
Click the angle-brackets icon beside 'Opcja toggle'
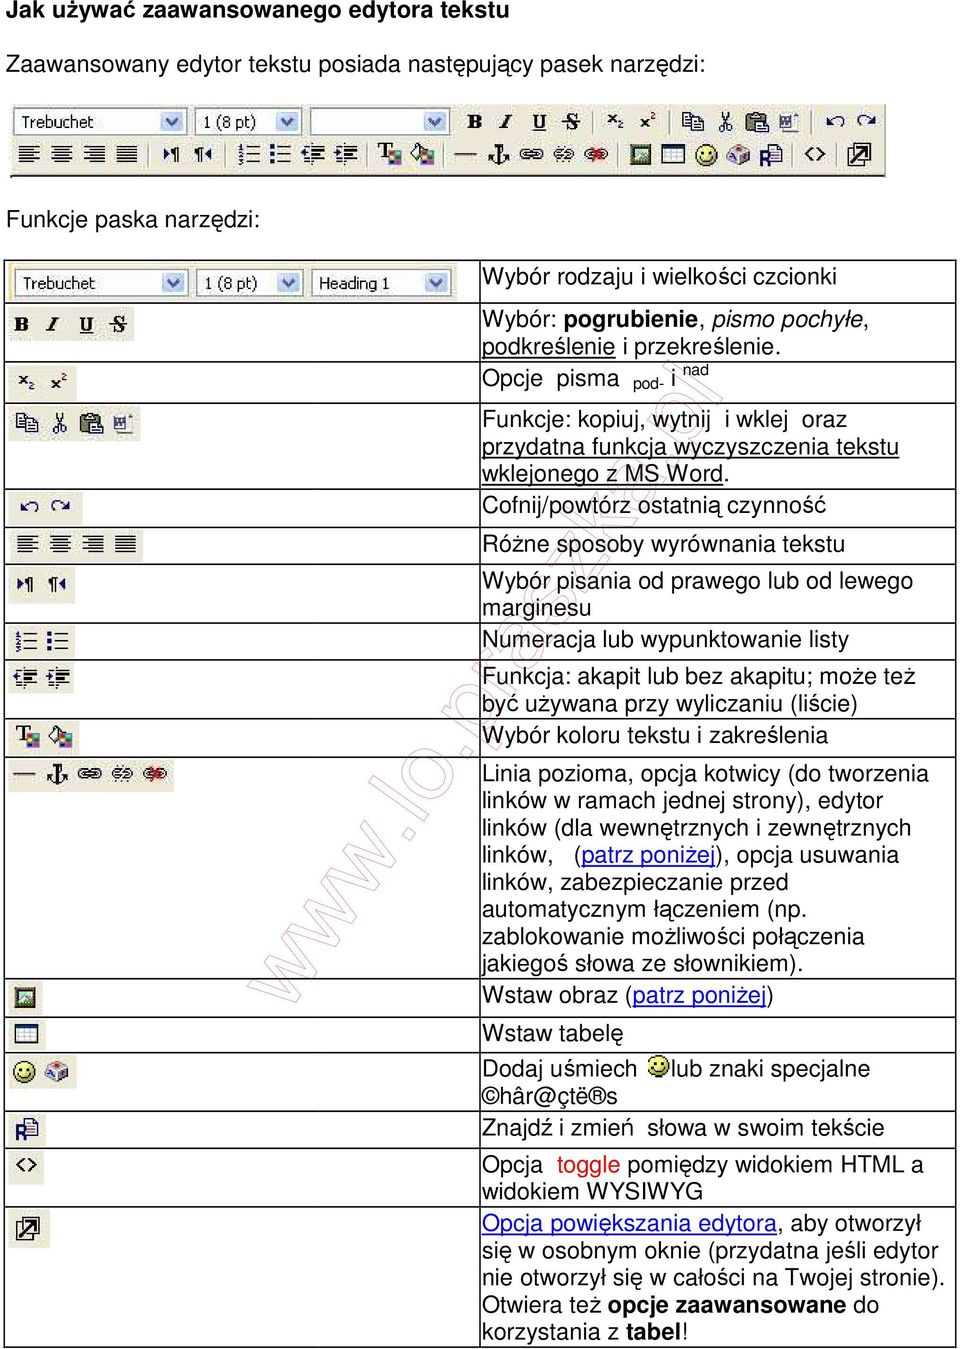(27, 1164)
